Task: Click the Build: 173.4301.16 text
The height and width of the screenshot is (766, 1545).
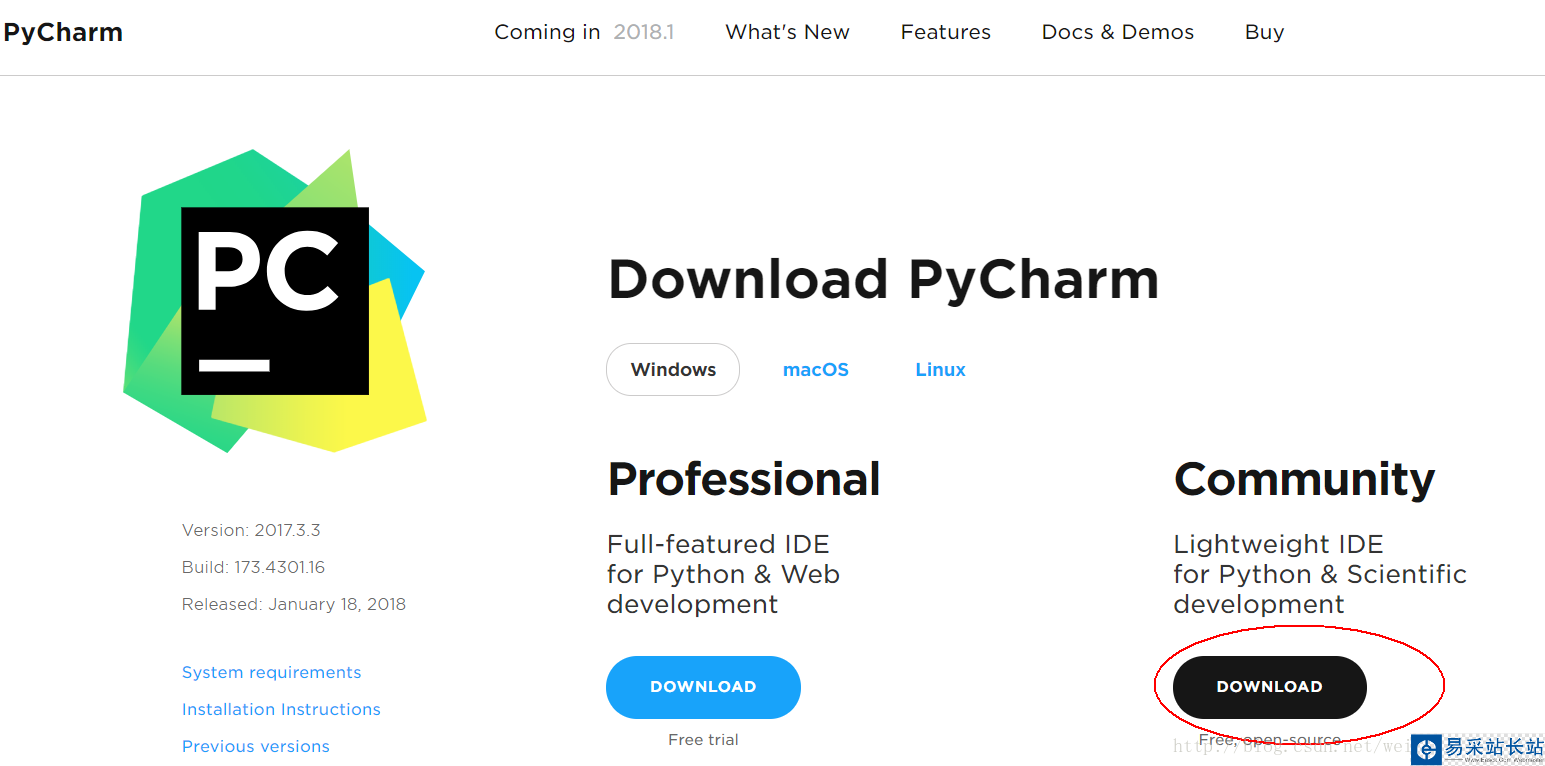Action: point(253,567)
